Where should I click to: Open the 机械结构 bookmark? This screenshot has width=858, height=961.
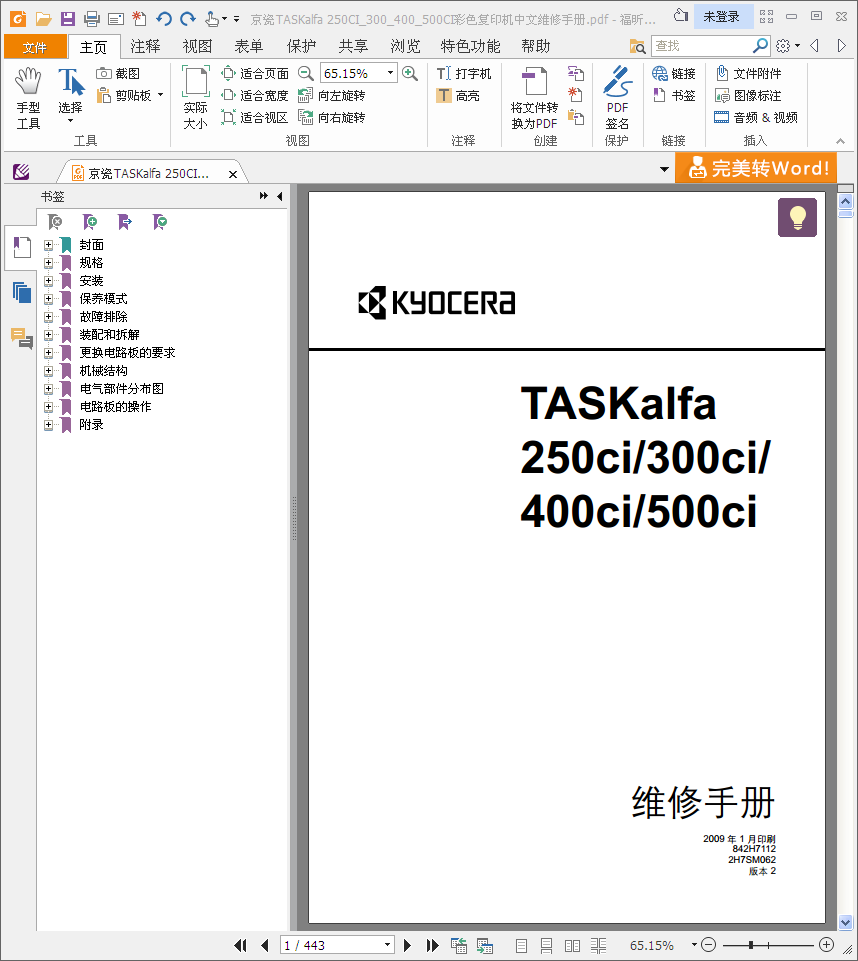coord(104,371)
